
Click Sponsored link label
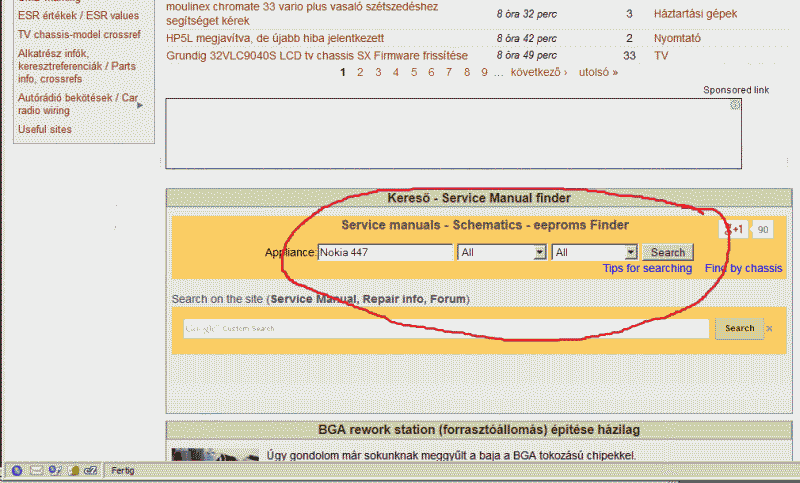click(x=736, y=90)
